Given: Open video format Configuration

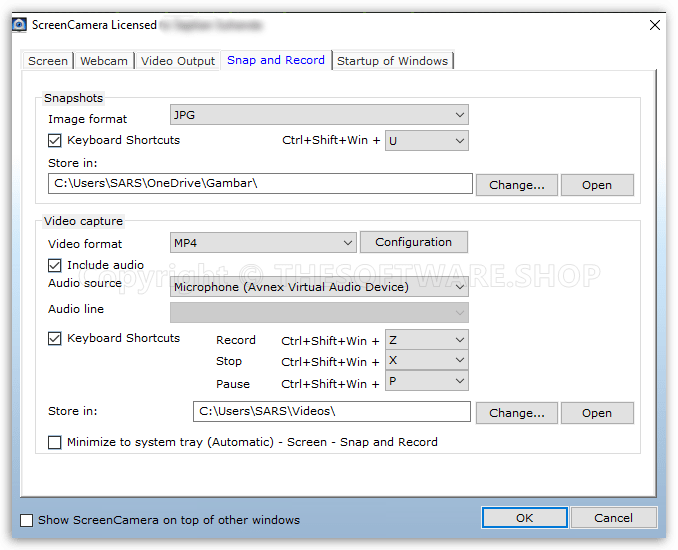Looking at the screenshot, I should [413, 242].
